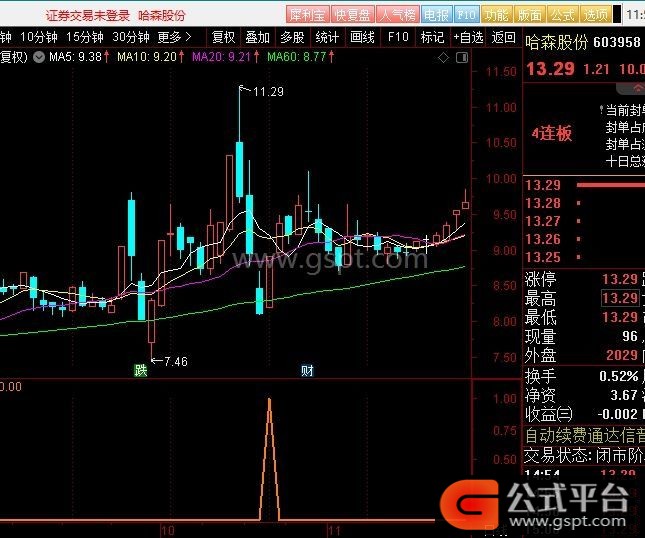
Task: Open the 电报 button
Action: tap(436, 15)
